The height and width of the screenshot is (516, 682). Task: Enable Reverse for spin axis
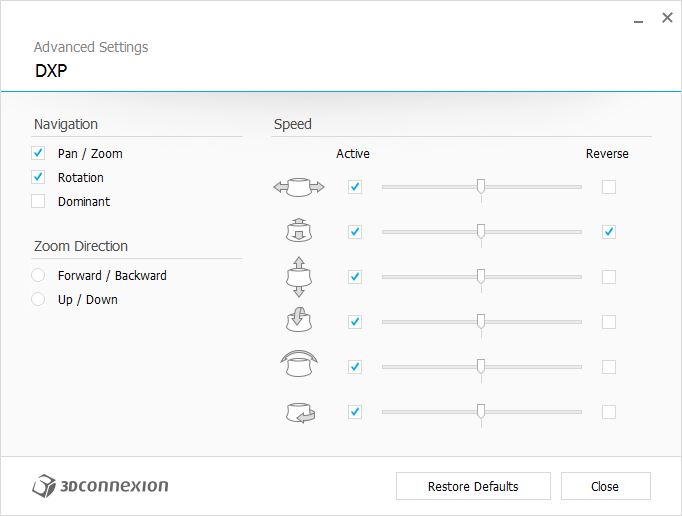(x=609, y=412)
